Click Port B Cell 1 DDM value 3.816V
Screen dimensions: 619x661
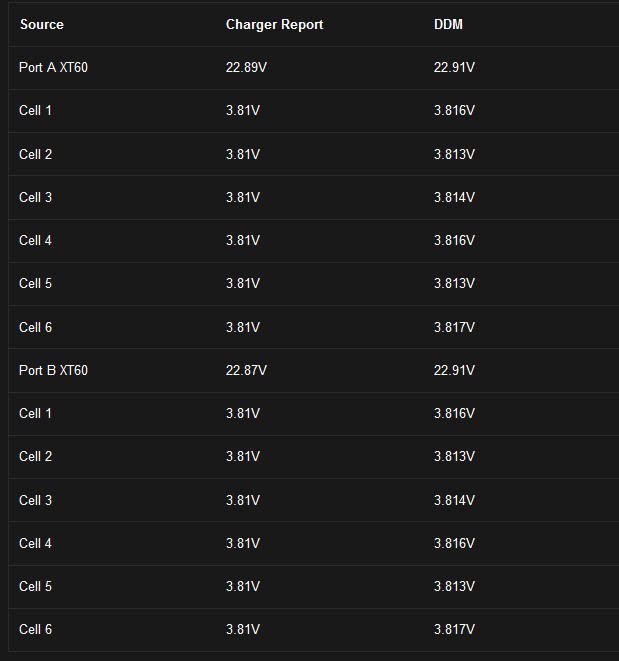pos(454,413)
